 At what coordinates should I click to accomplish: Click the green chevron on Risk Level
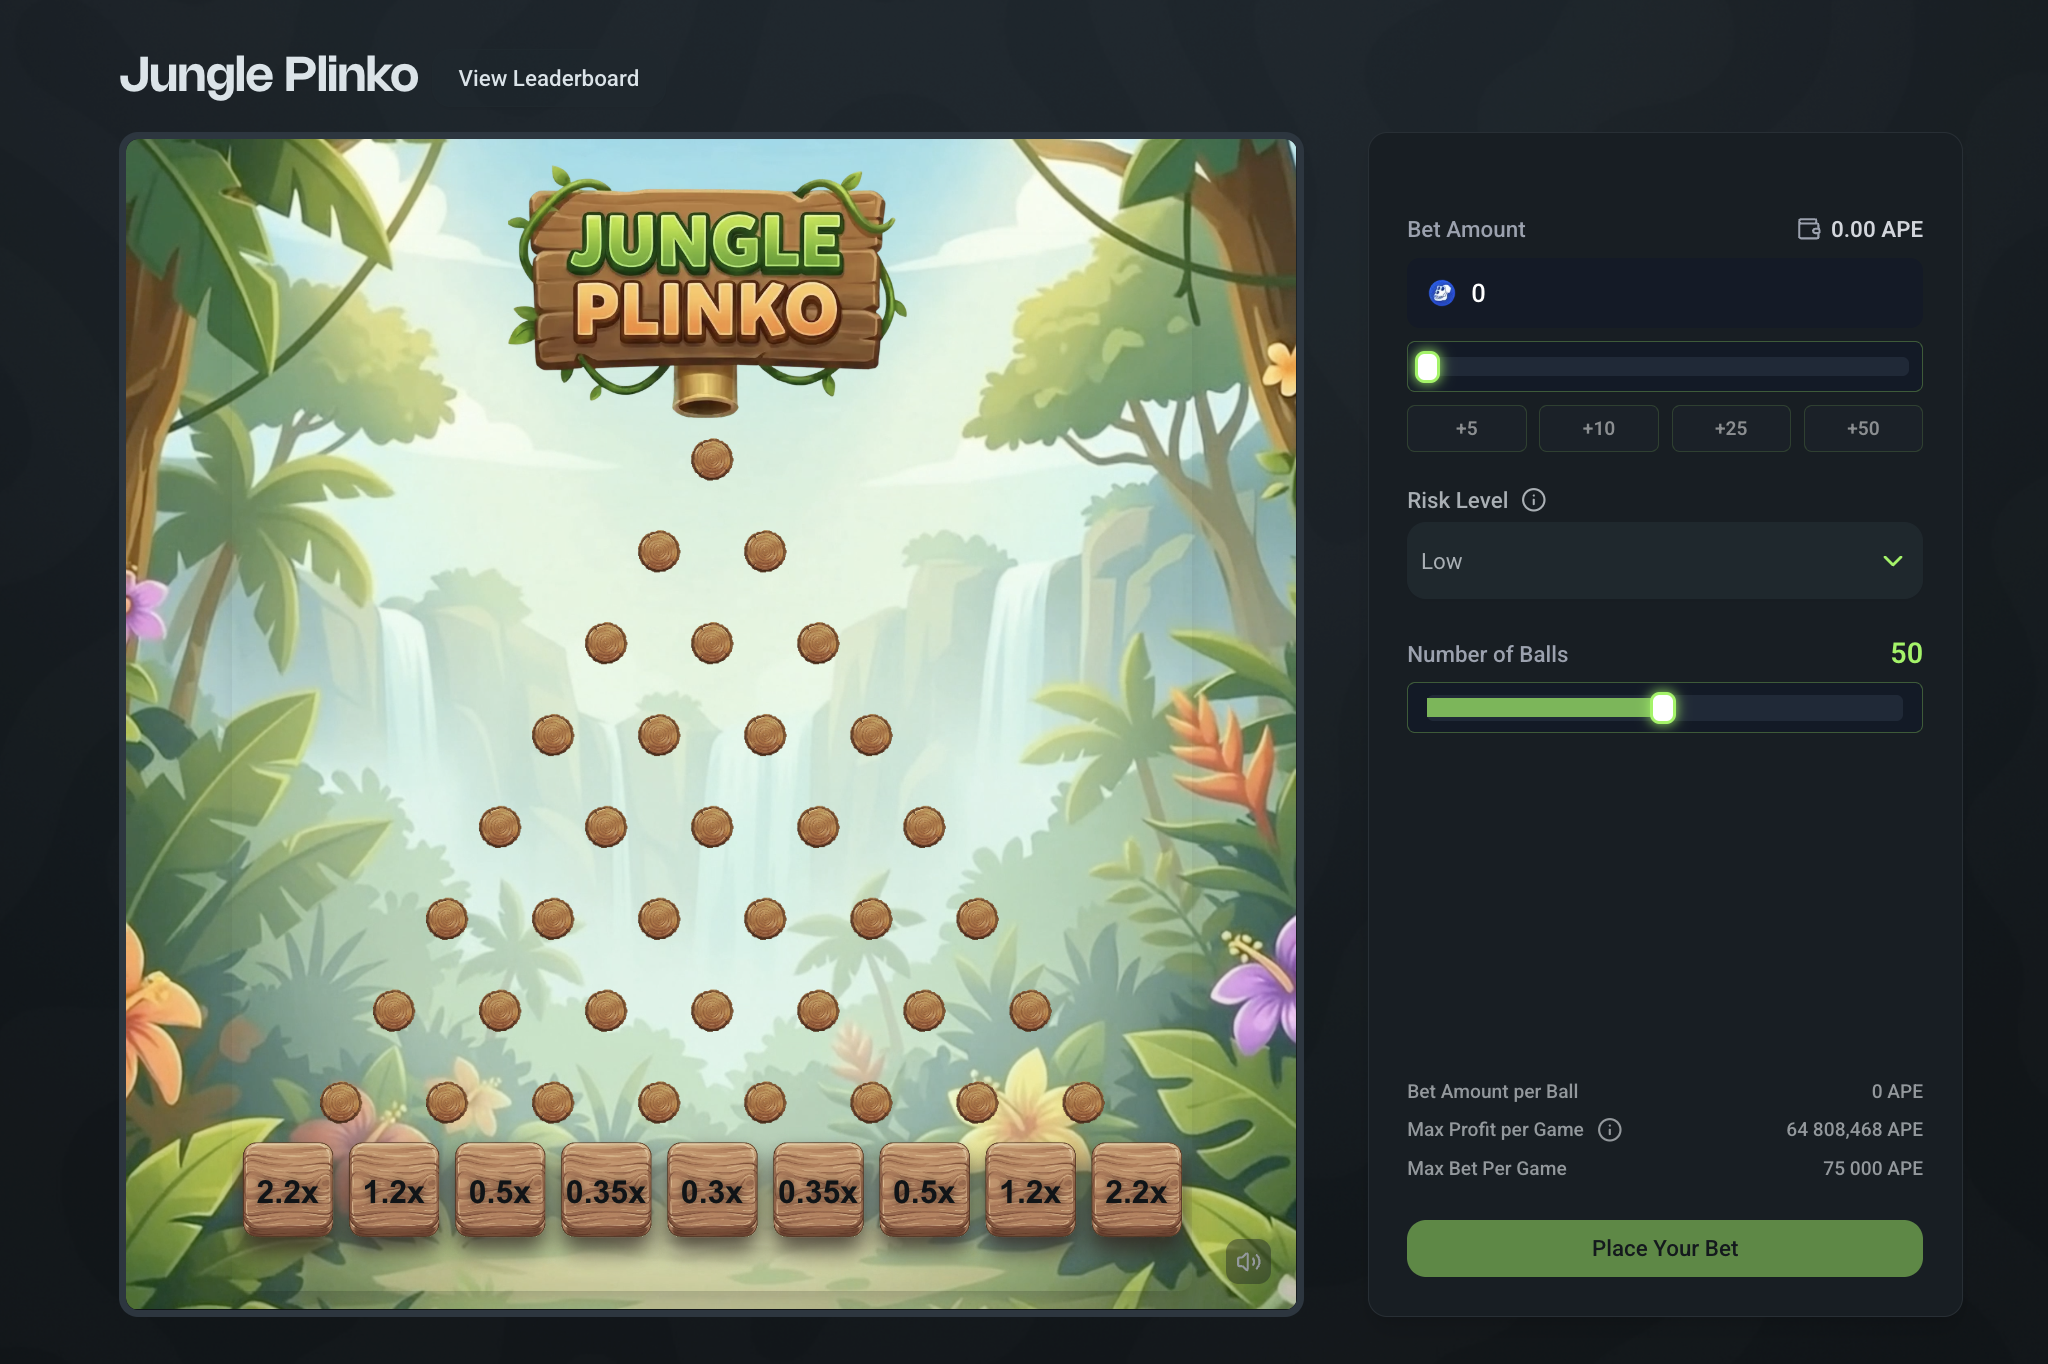click(x=1892, y=561)
